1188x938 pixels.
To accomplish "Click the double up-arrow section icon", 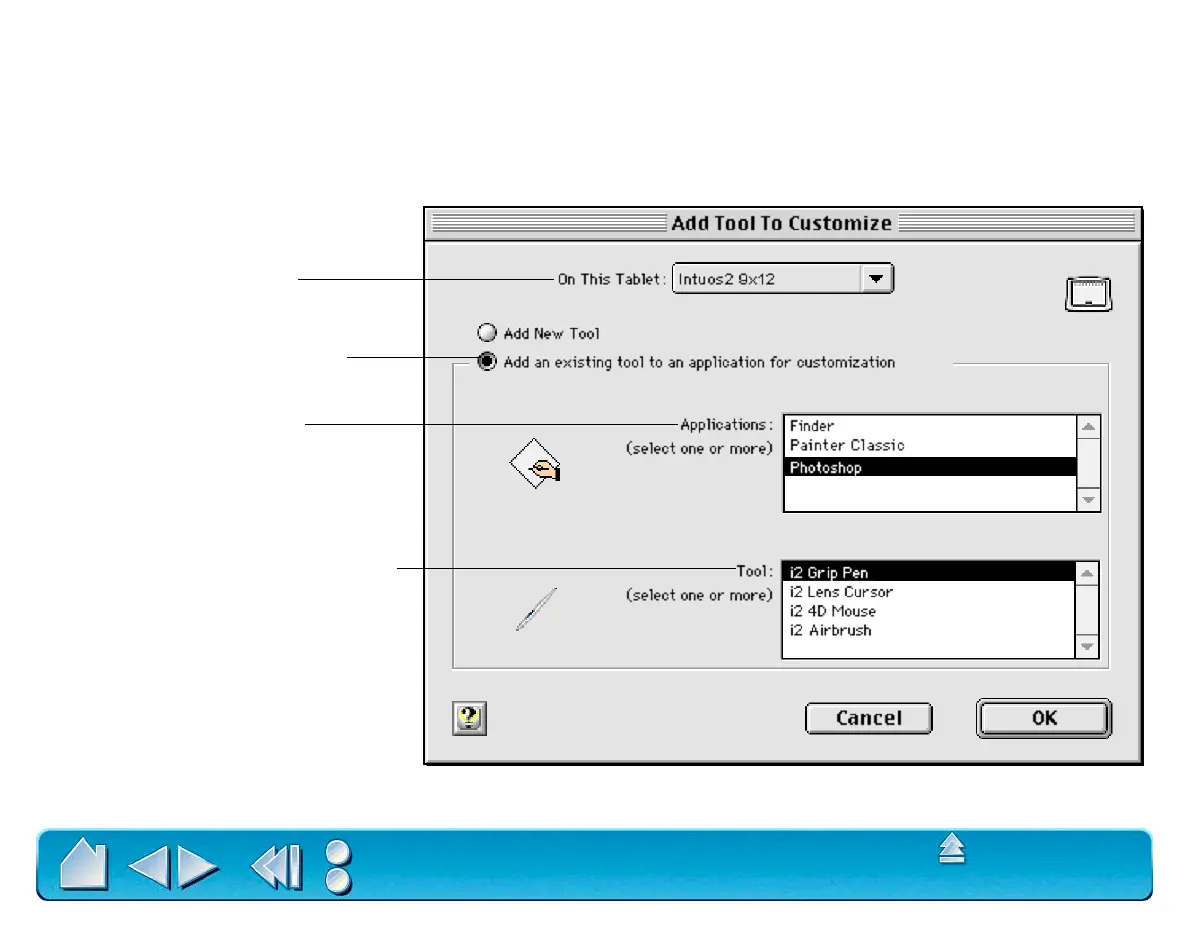I will tap(952, 848).
